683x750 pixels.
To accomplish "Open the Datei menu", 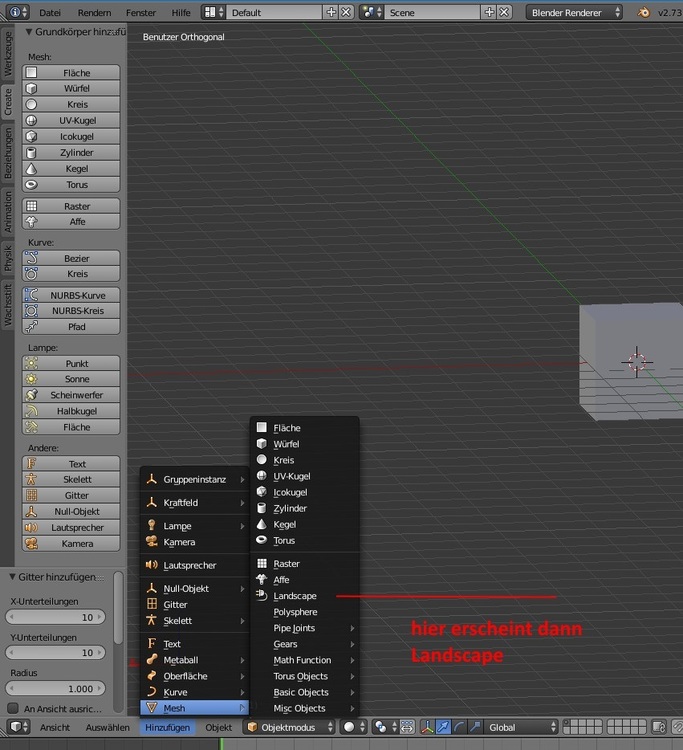I will coord(50,13).
